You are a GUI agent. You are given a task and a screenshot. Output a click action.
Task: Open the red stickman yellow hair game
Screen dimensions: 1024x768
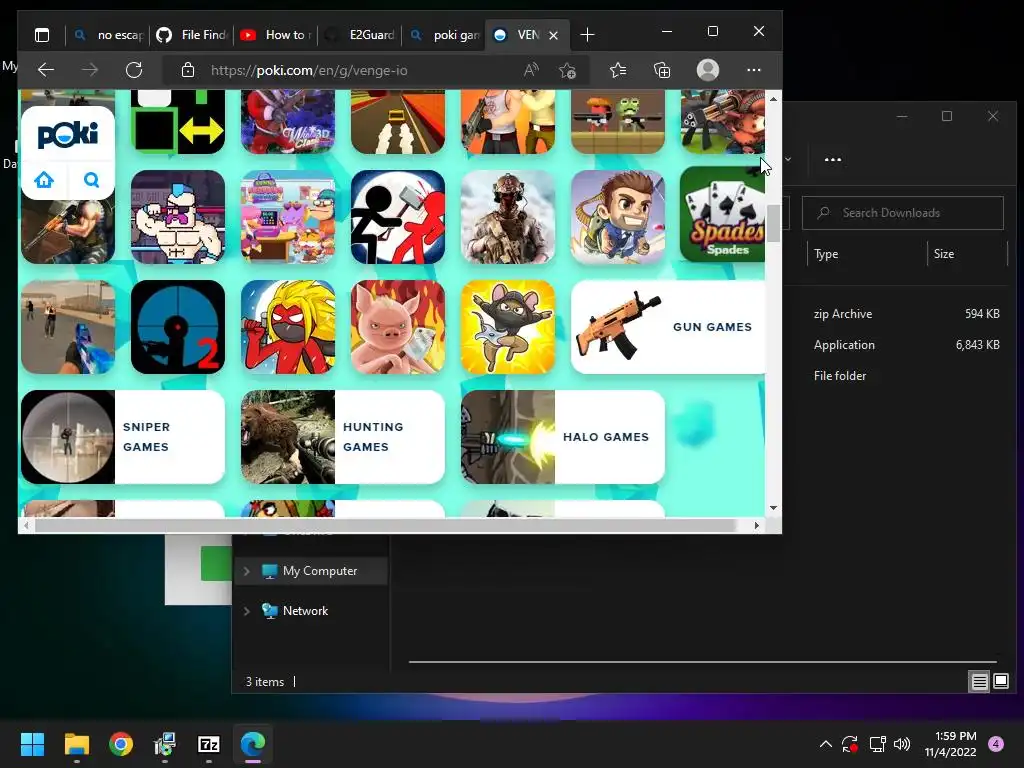pos(287,327)
